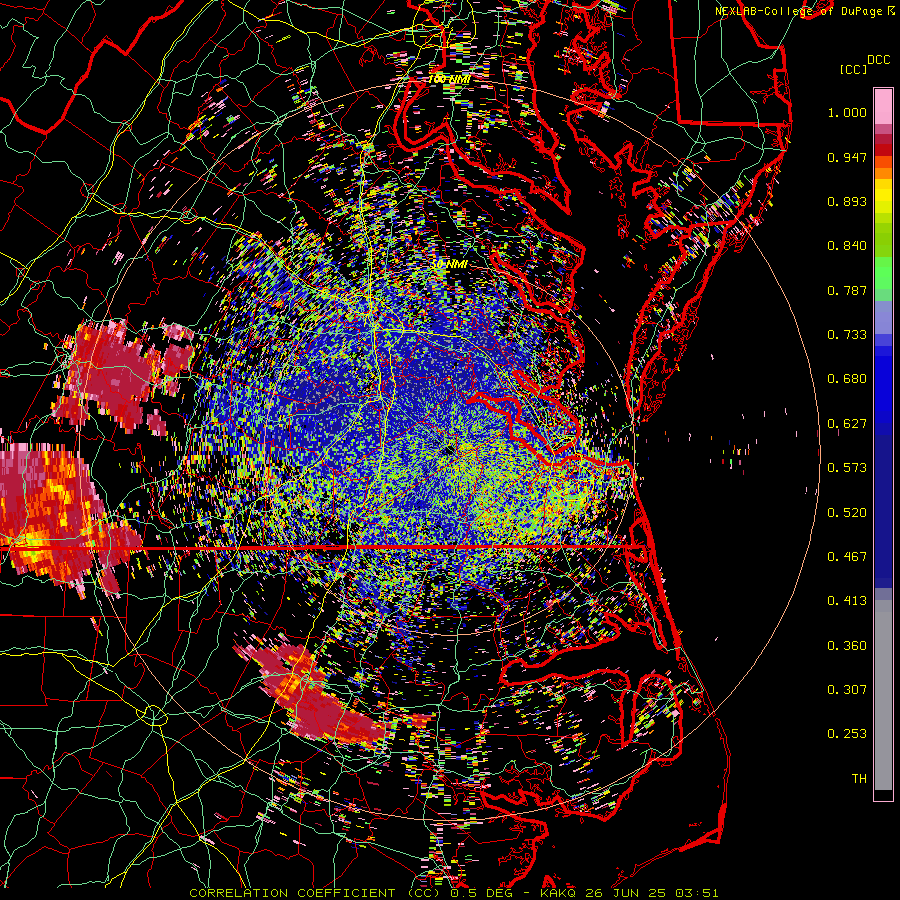Click the 0.520 legend value
Viewport: 900px width, 900px height.
point(847,513)
